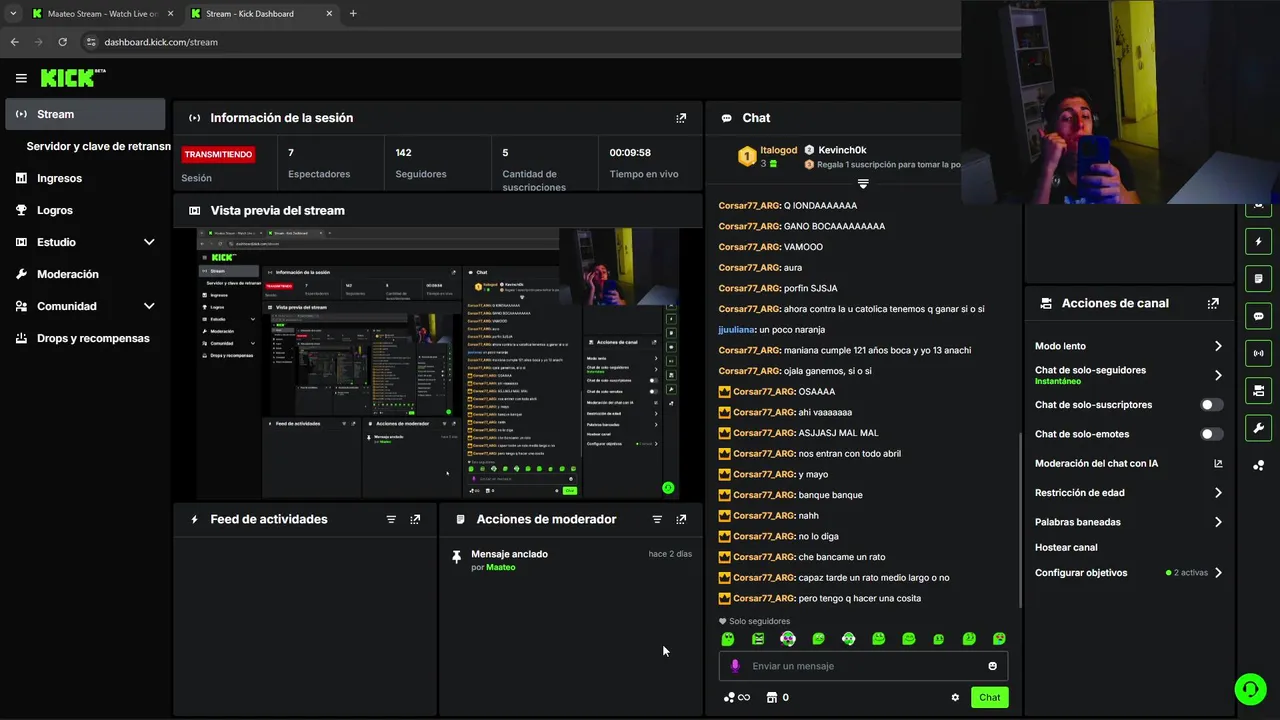The height and width of the screenshot is (720, 1280).
Task: Pop out the Acciones de moderador panel
Action: (x=681, y=519)
